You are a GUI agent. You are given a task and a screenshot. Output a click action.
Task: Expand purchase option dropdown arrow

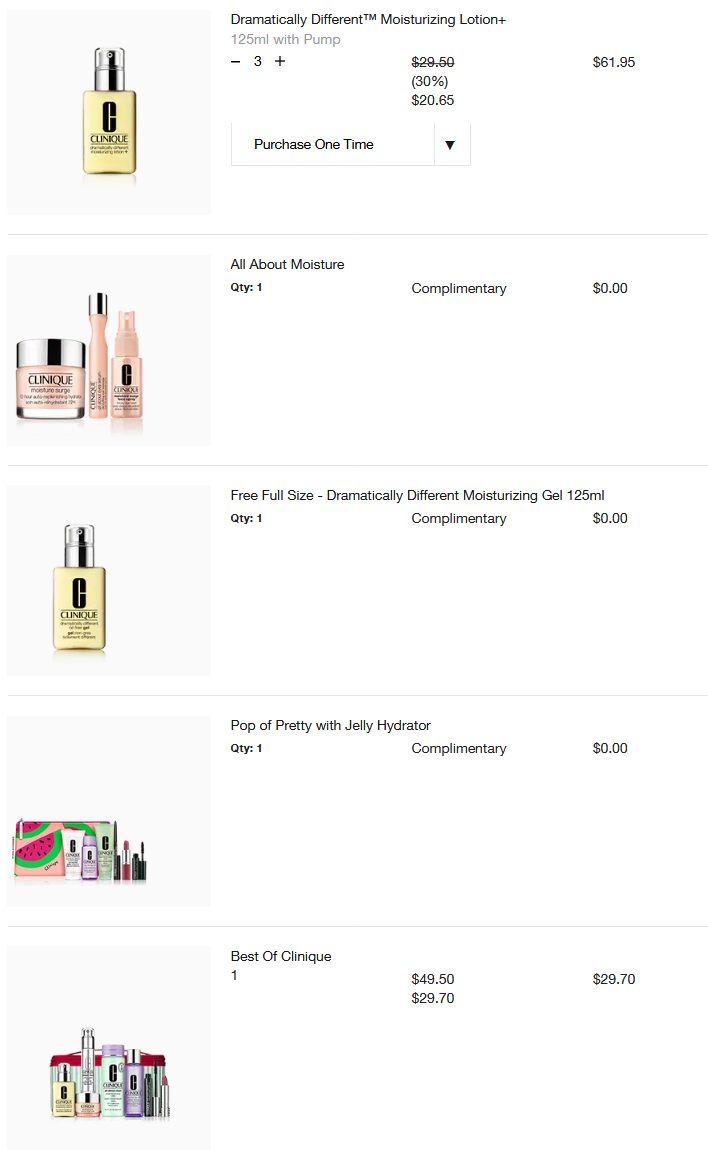point(450,144)
